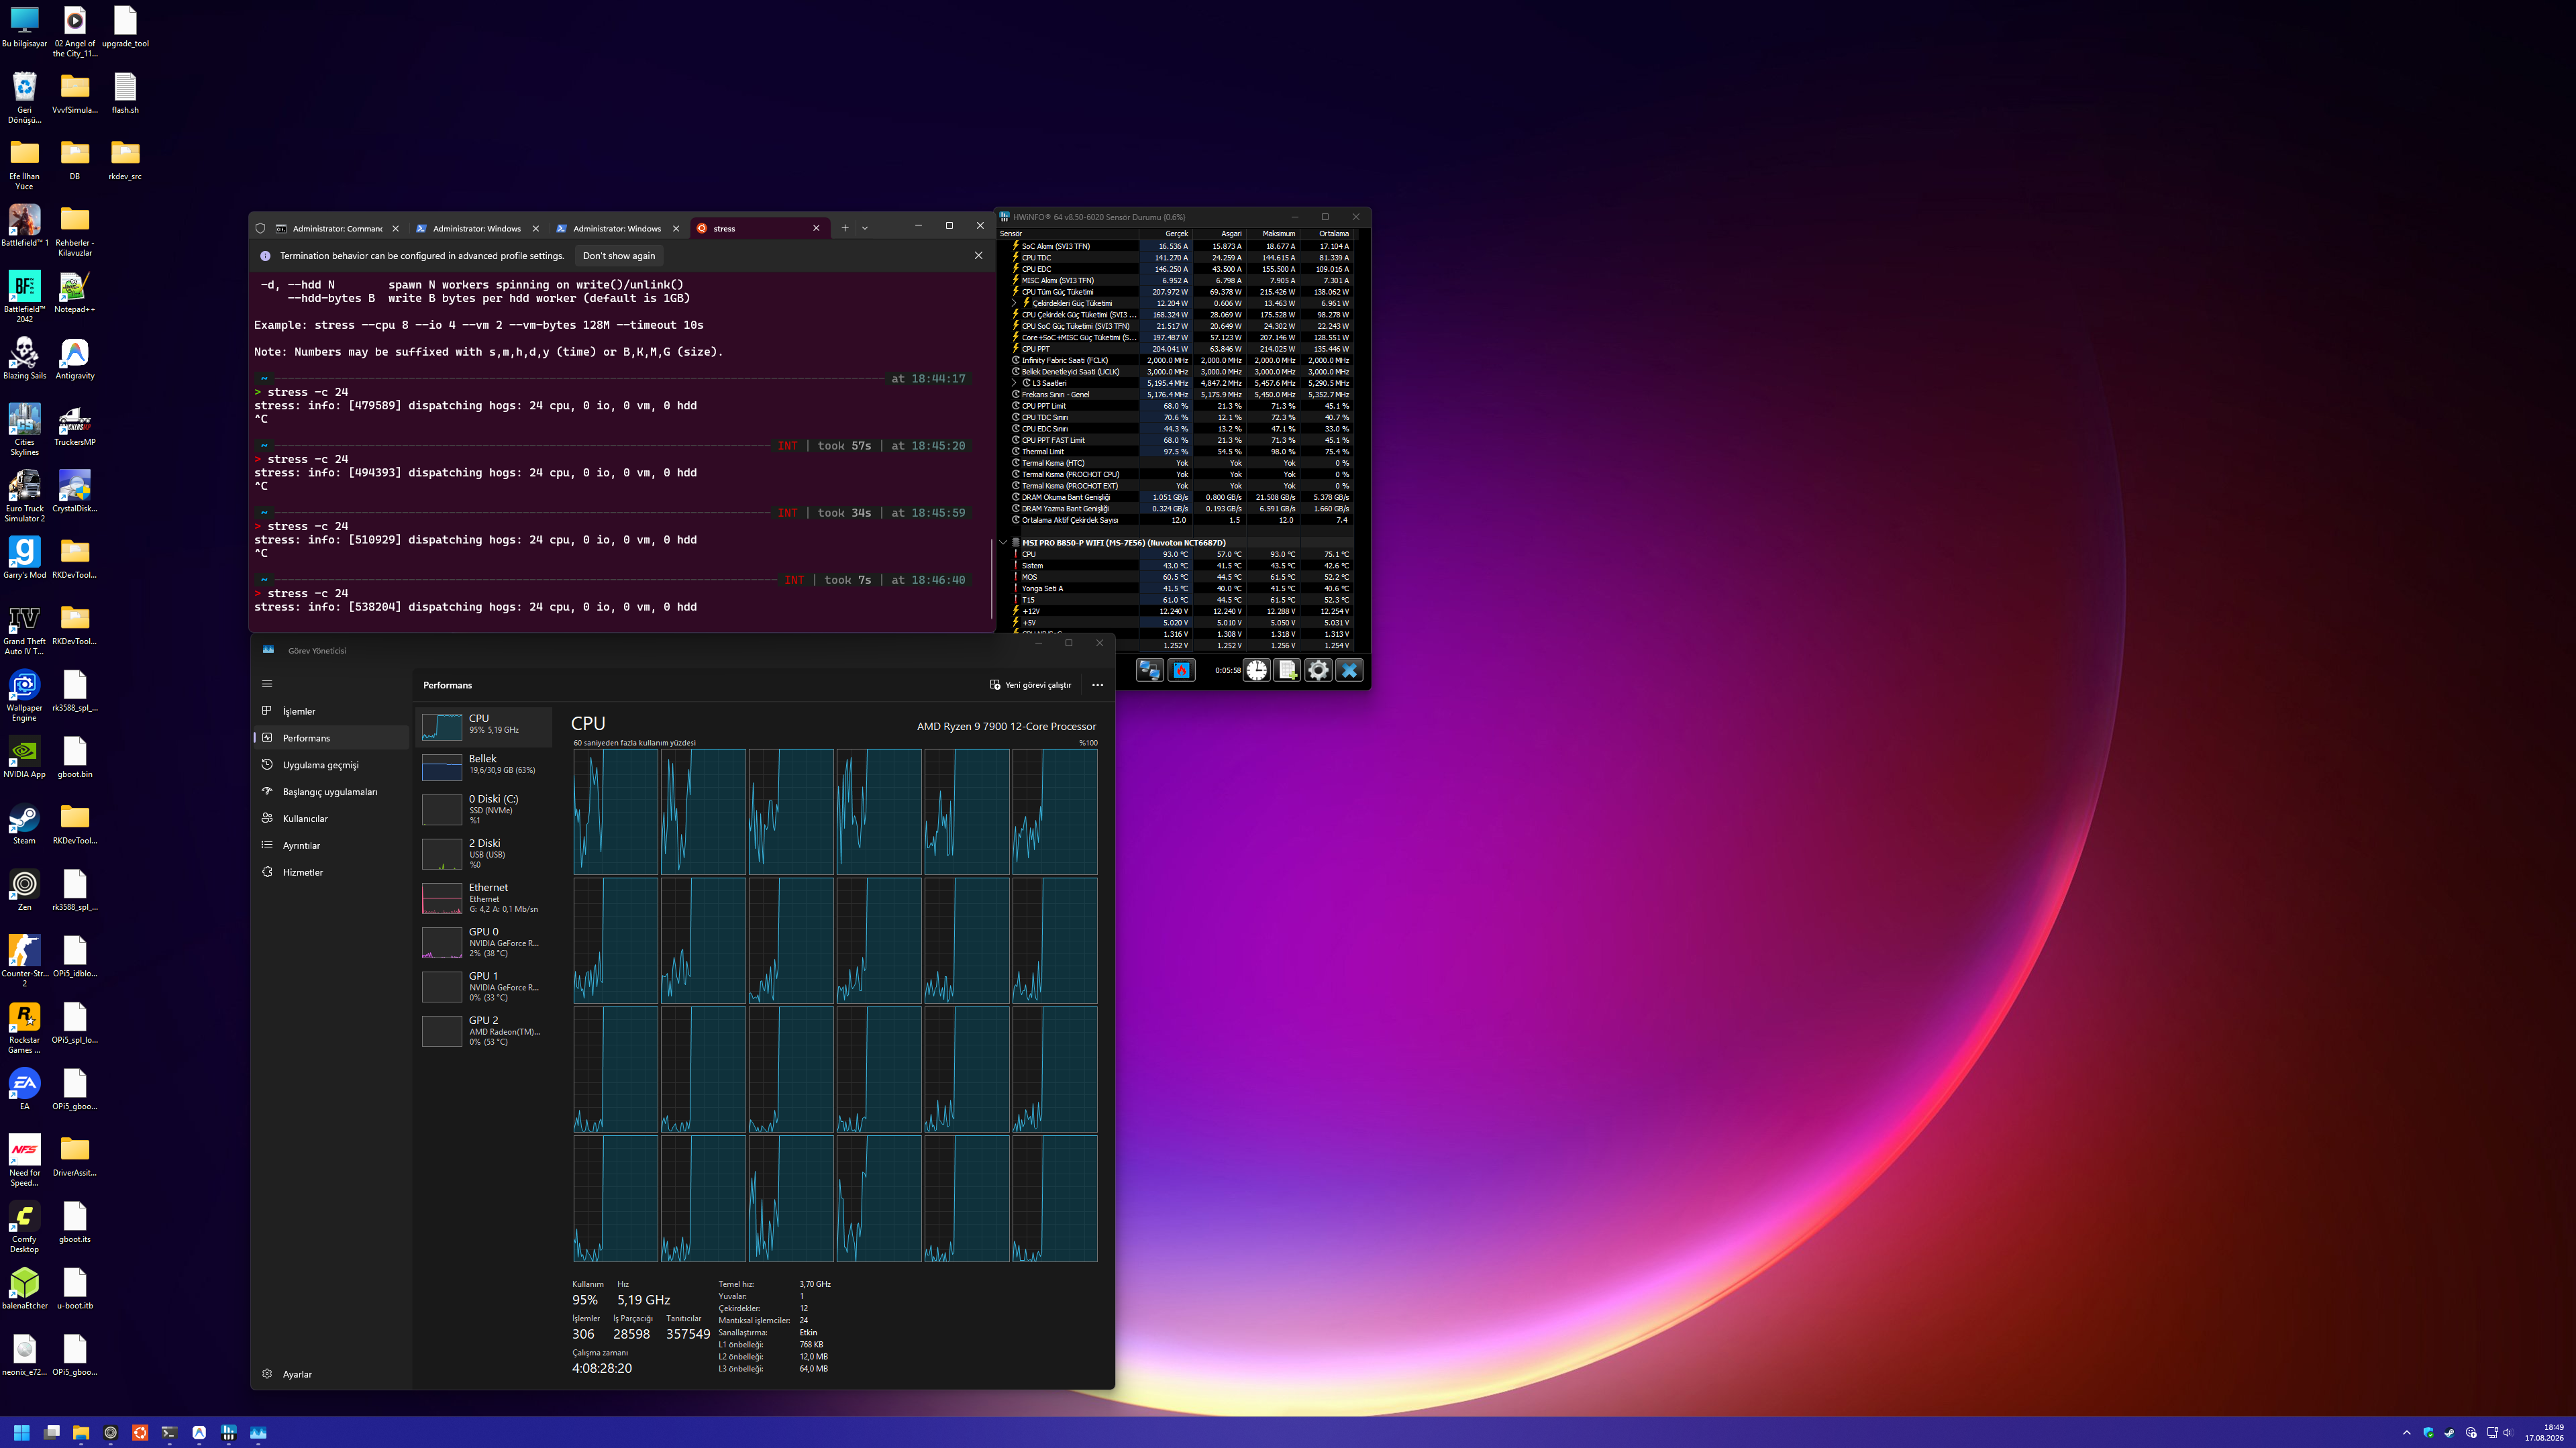2576x1448 pixels.
Task: Open Notepad++ desktop shortcut
Action: [x=75, y=292]
